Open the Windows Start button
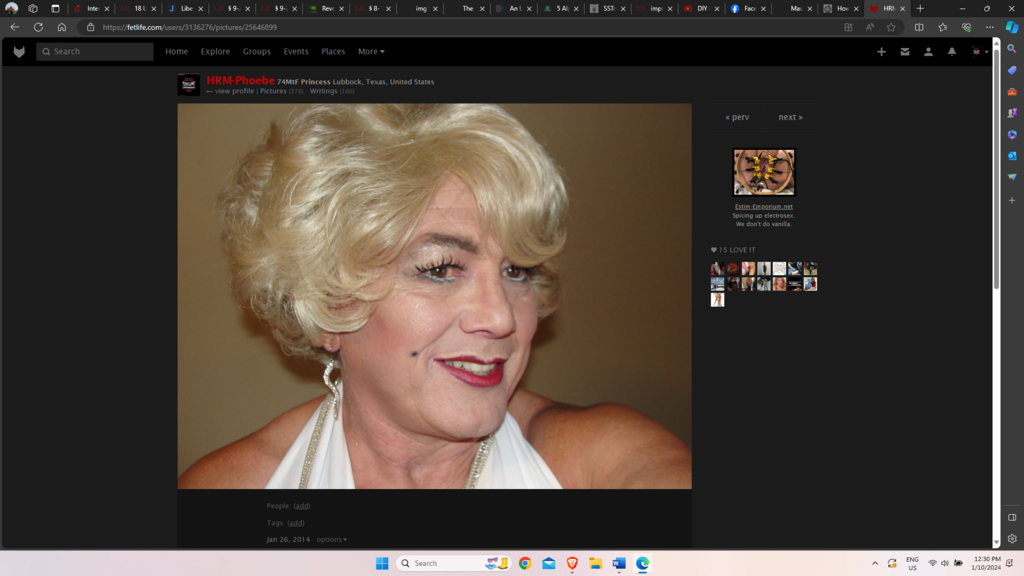Viewport: 1024px width, 576px height. (382, 563)
